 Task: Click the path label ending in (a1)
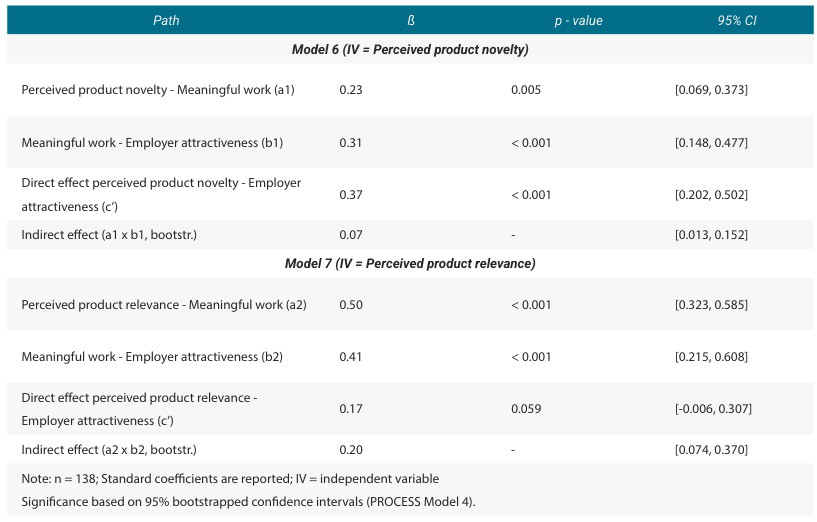pos(158,90)
